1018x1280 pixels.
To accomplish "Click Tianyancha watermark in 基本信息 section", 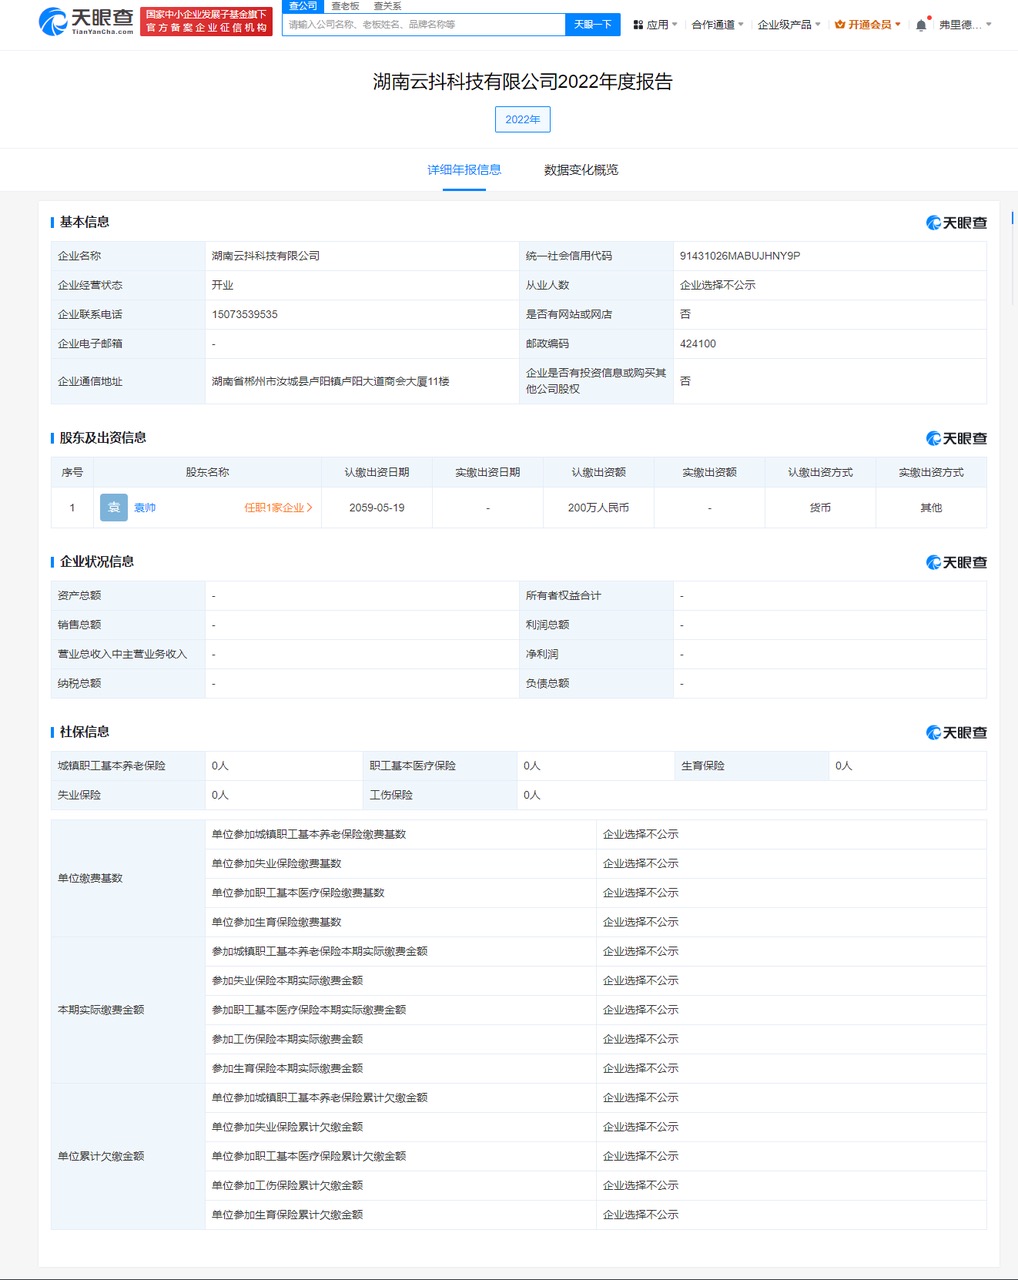I will [x=956, y=223].
